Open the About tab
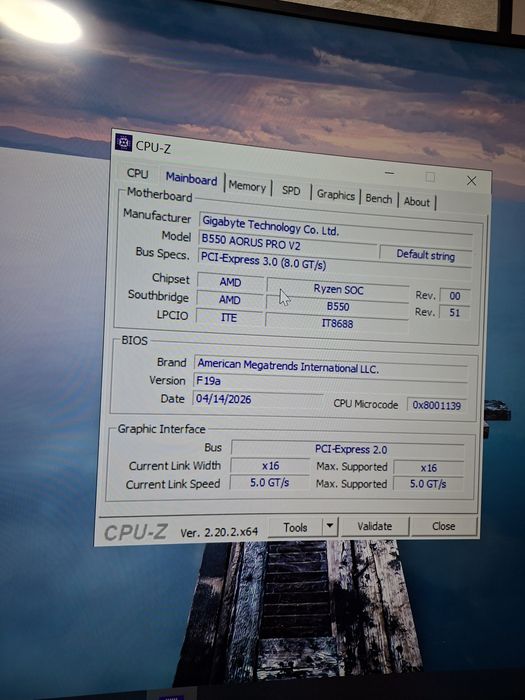This screenshot has width=525, height=700. click(417, 202)
